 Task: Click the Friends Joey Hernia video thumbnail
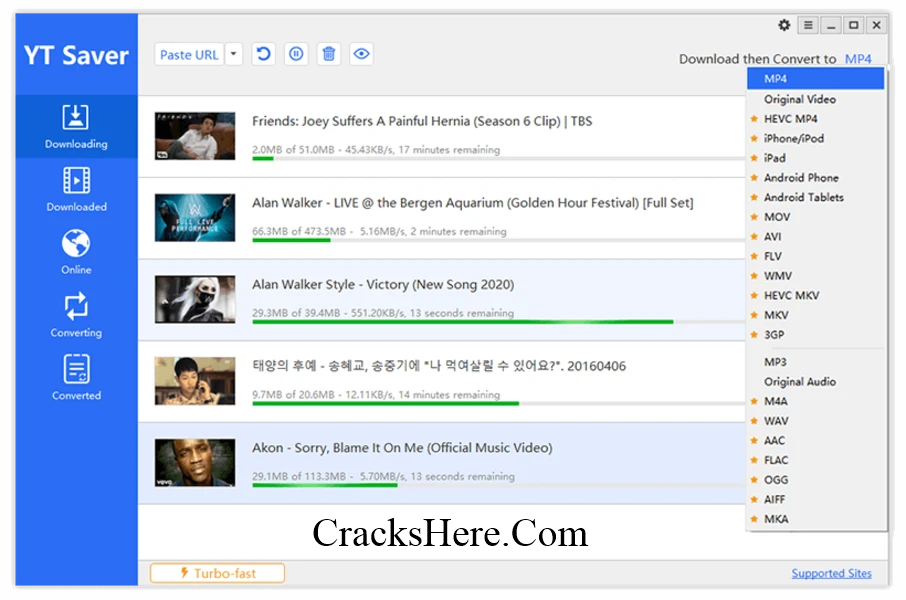195,136
